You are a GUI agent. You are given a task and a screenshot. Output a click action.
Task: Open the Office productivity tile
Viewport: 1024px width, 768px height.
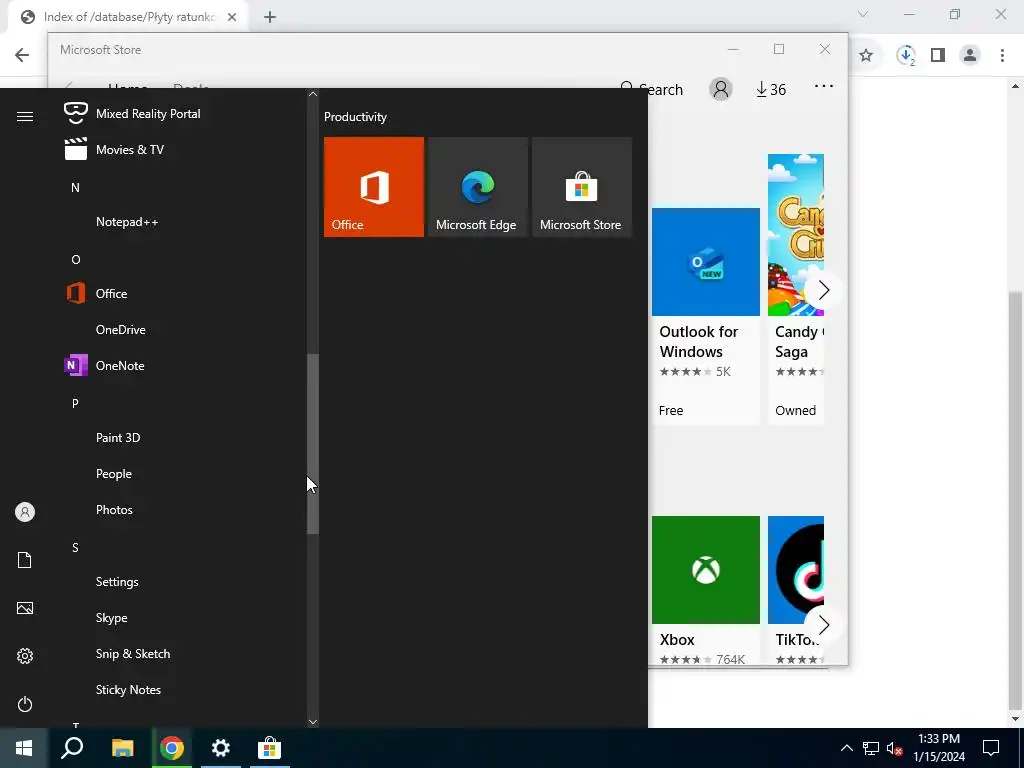pyautogui.click(x=374, y=187)
